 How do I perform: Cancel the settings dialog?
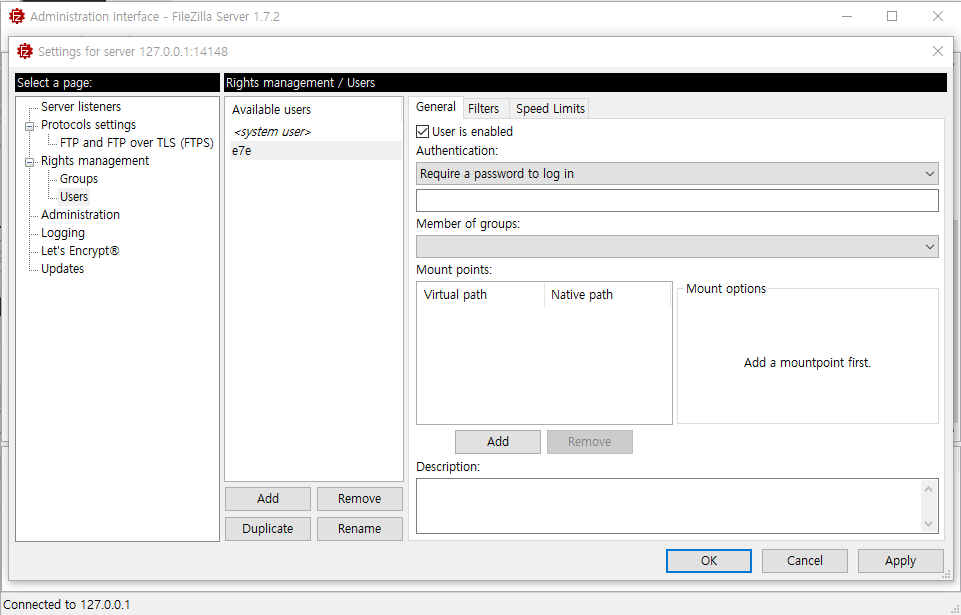pyautogui.click(x=805, y=561)
